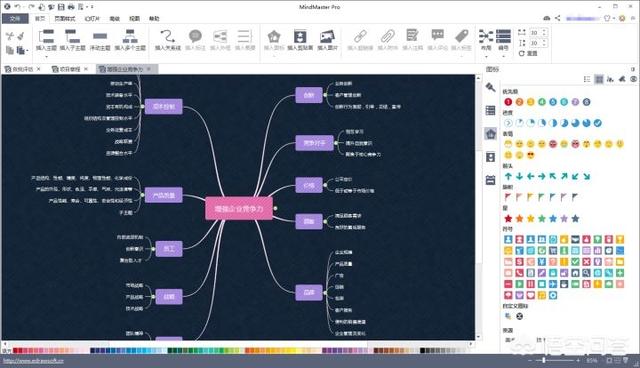This screenshot has width=640, height=368.
Task: Switch to the Advanced ribbon tab
Action: 115,18
